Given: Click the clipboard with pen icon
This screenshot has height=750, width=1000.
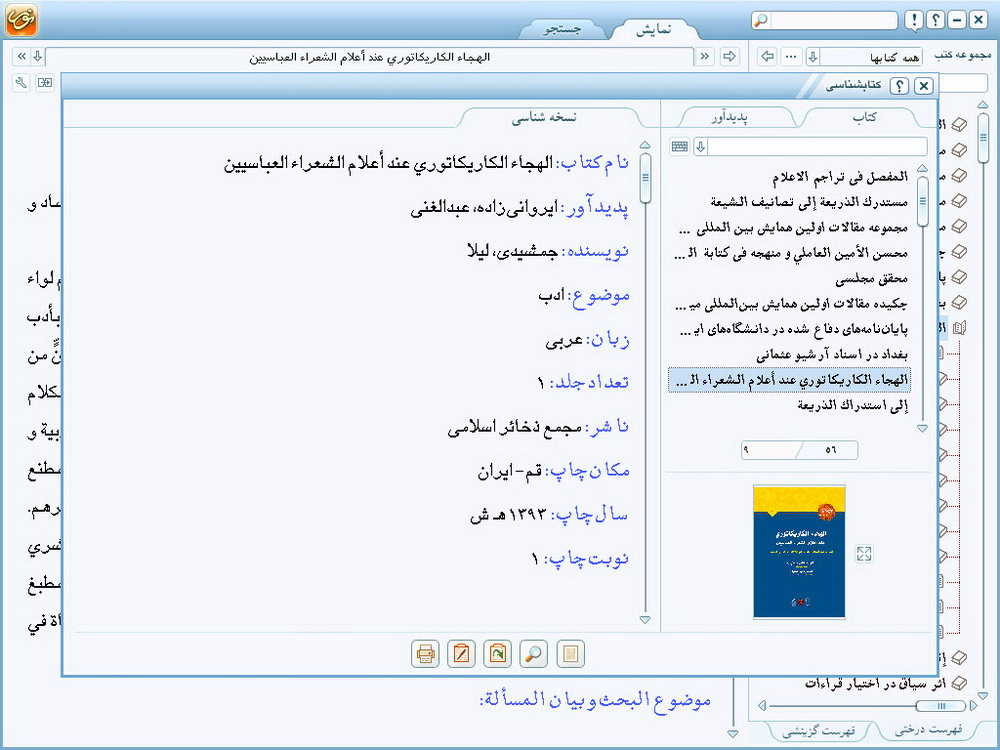Looking at the screenshot, I should (x=461, y=654).
